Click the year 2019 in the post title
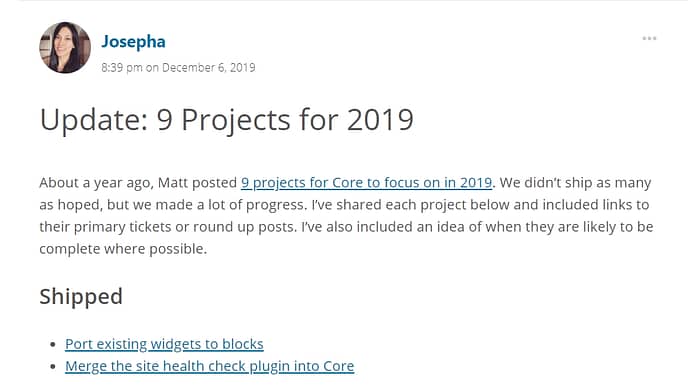Image resolution: width=694 pixels, height=390 pixels. point(380,120)
